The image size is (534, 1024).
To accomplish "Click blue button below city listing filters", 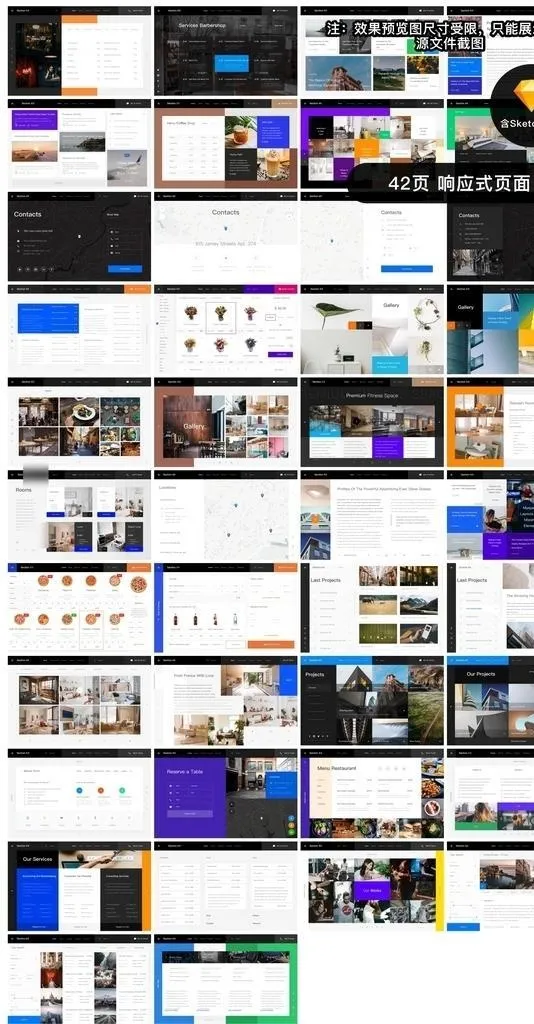I will (24, 1019).
